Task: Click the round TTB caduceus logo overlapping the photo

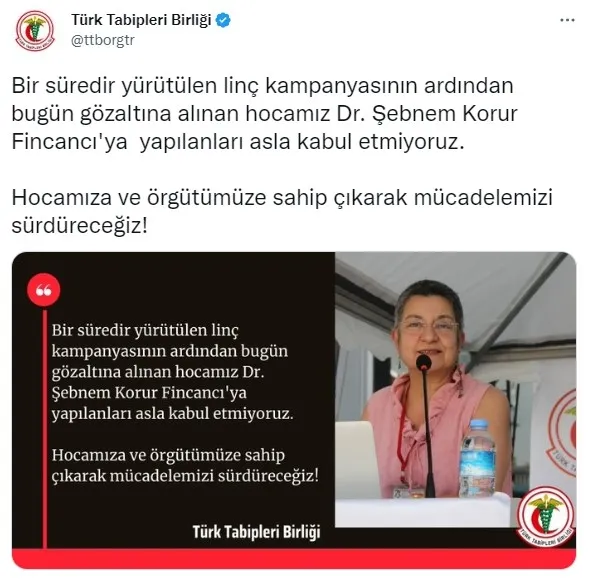Action: click(545, 517)
